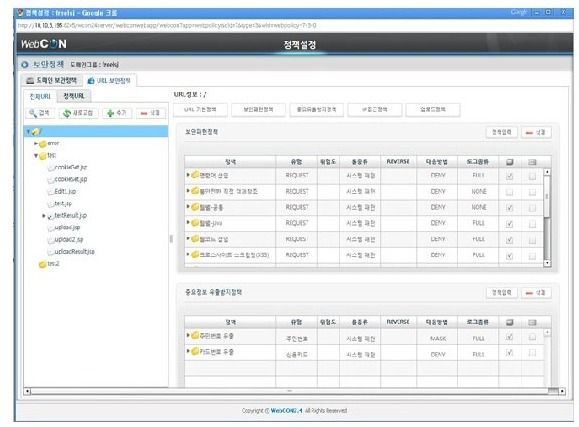The height and width of the screenshot is (427, 579).
Task: Click the folder icon of 웹쉘-공통 policy
Action: pos(195,207)
